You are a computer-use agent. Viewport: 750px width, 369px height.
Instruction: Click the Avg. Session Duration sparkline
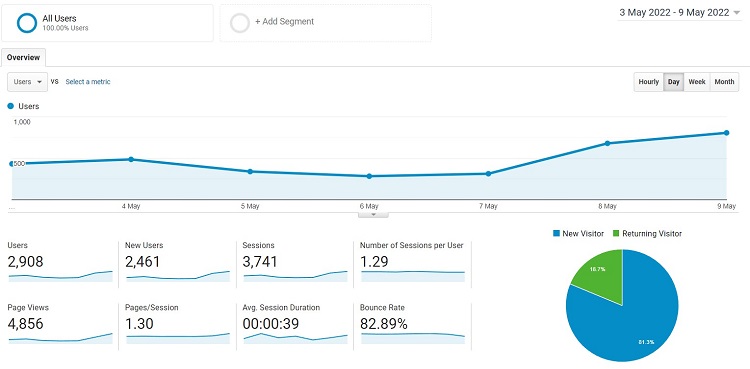(296, 338)
